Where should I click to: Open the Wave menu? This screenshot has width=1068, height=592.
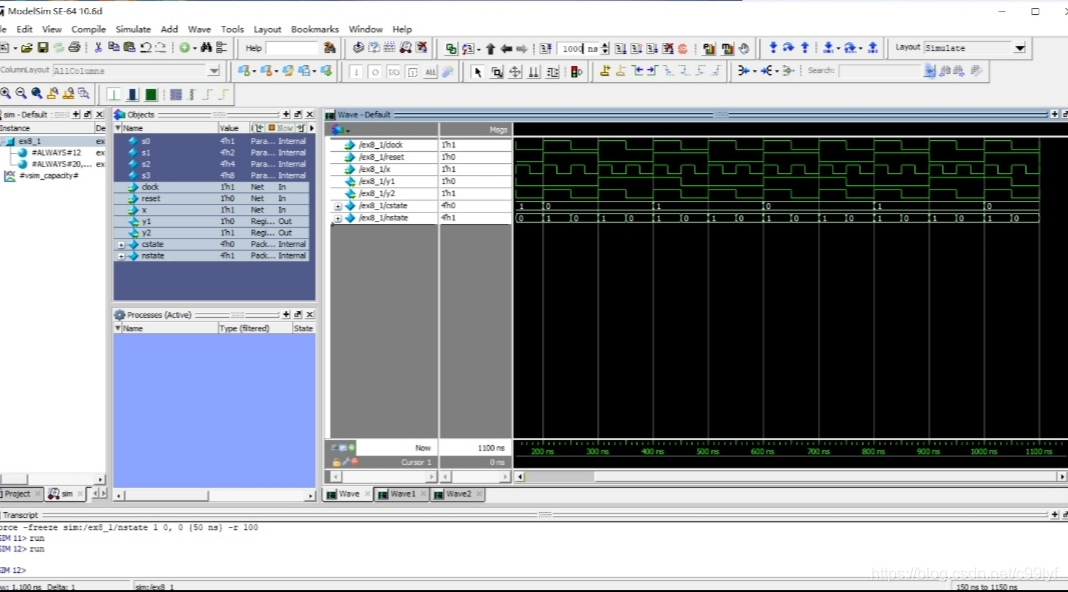[199, 29]
